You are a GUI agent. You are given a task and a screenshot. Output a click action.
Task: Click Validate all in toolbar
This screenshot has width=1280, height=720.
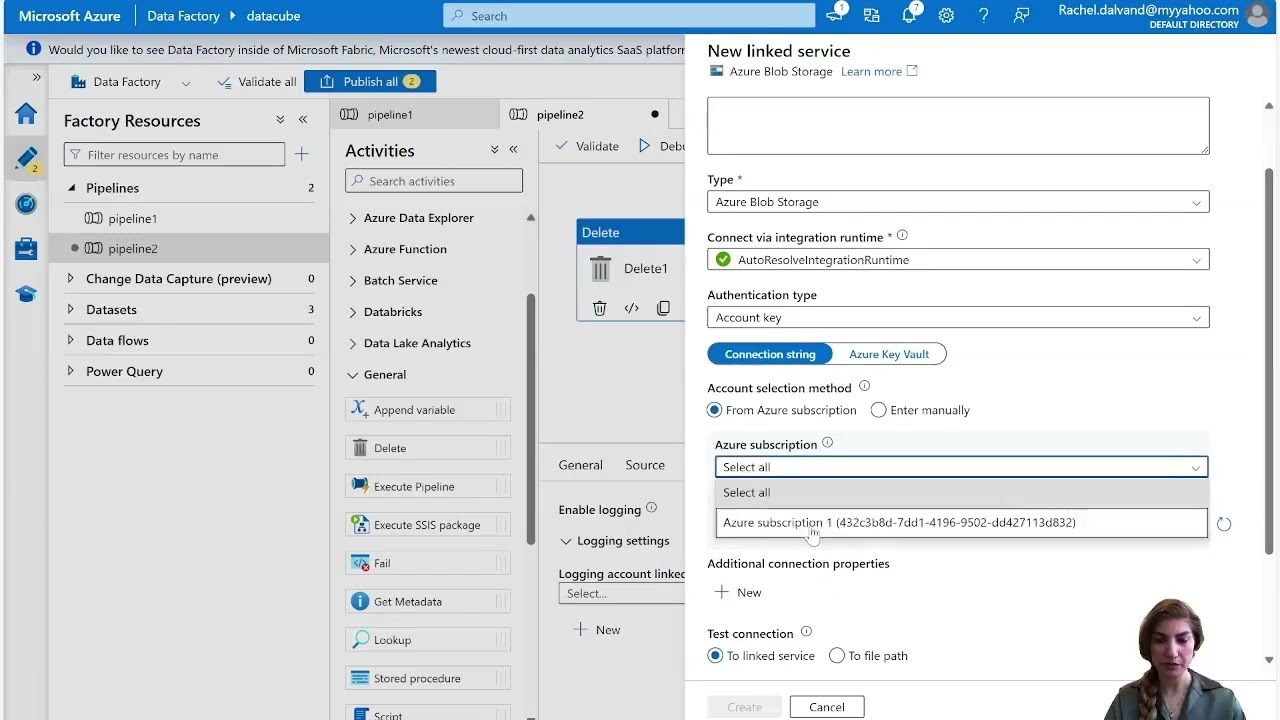point(256,82)
